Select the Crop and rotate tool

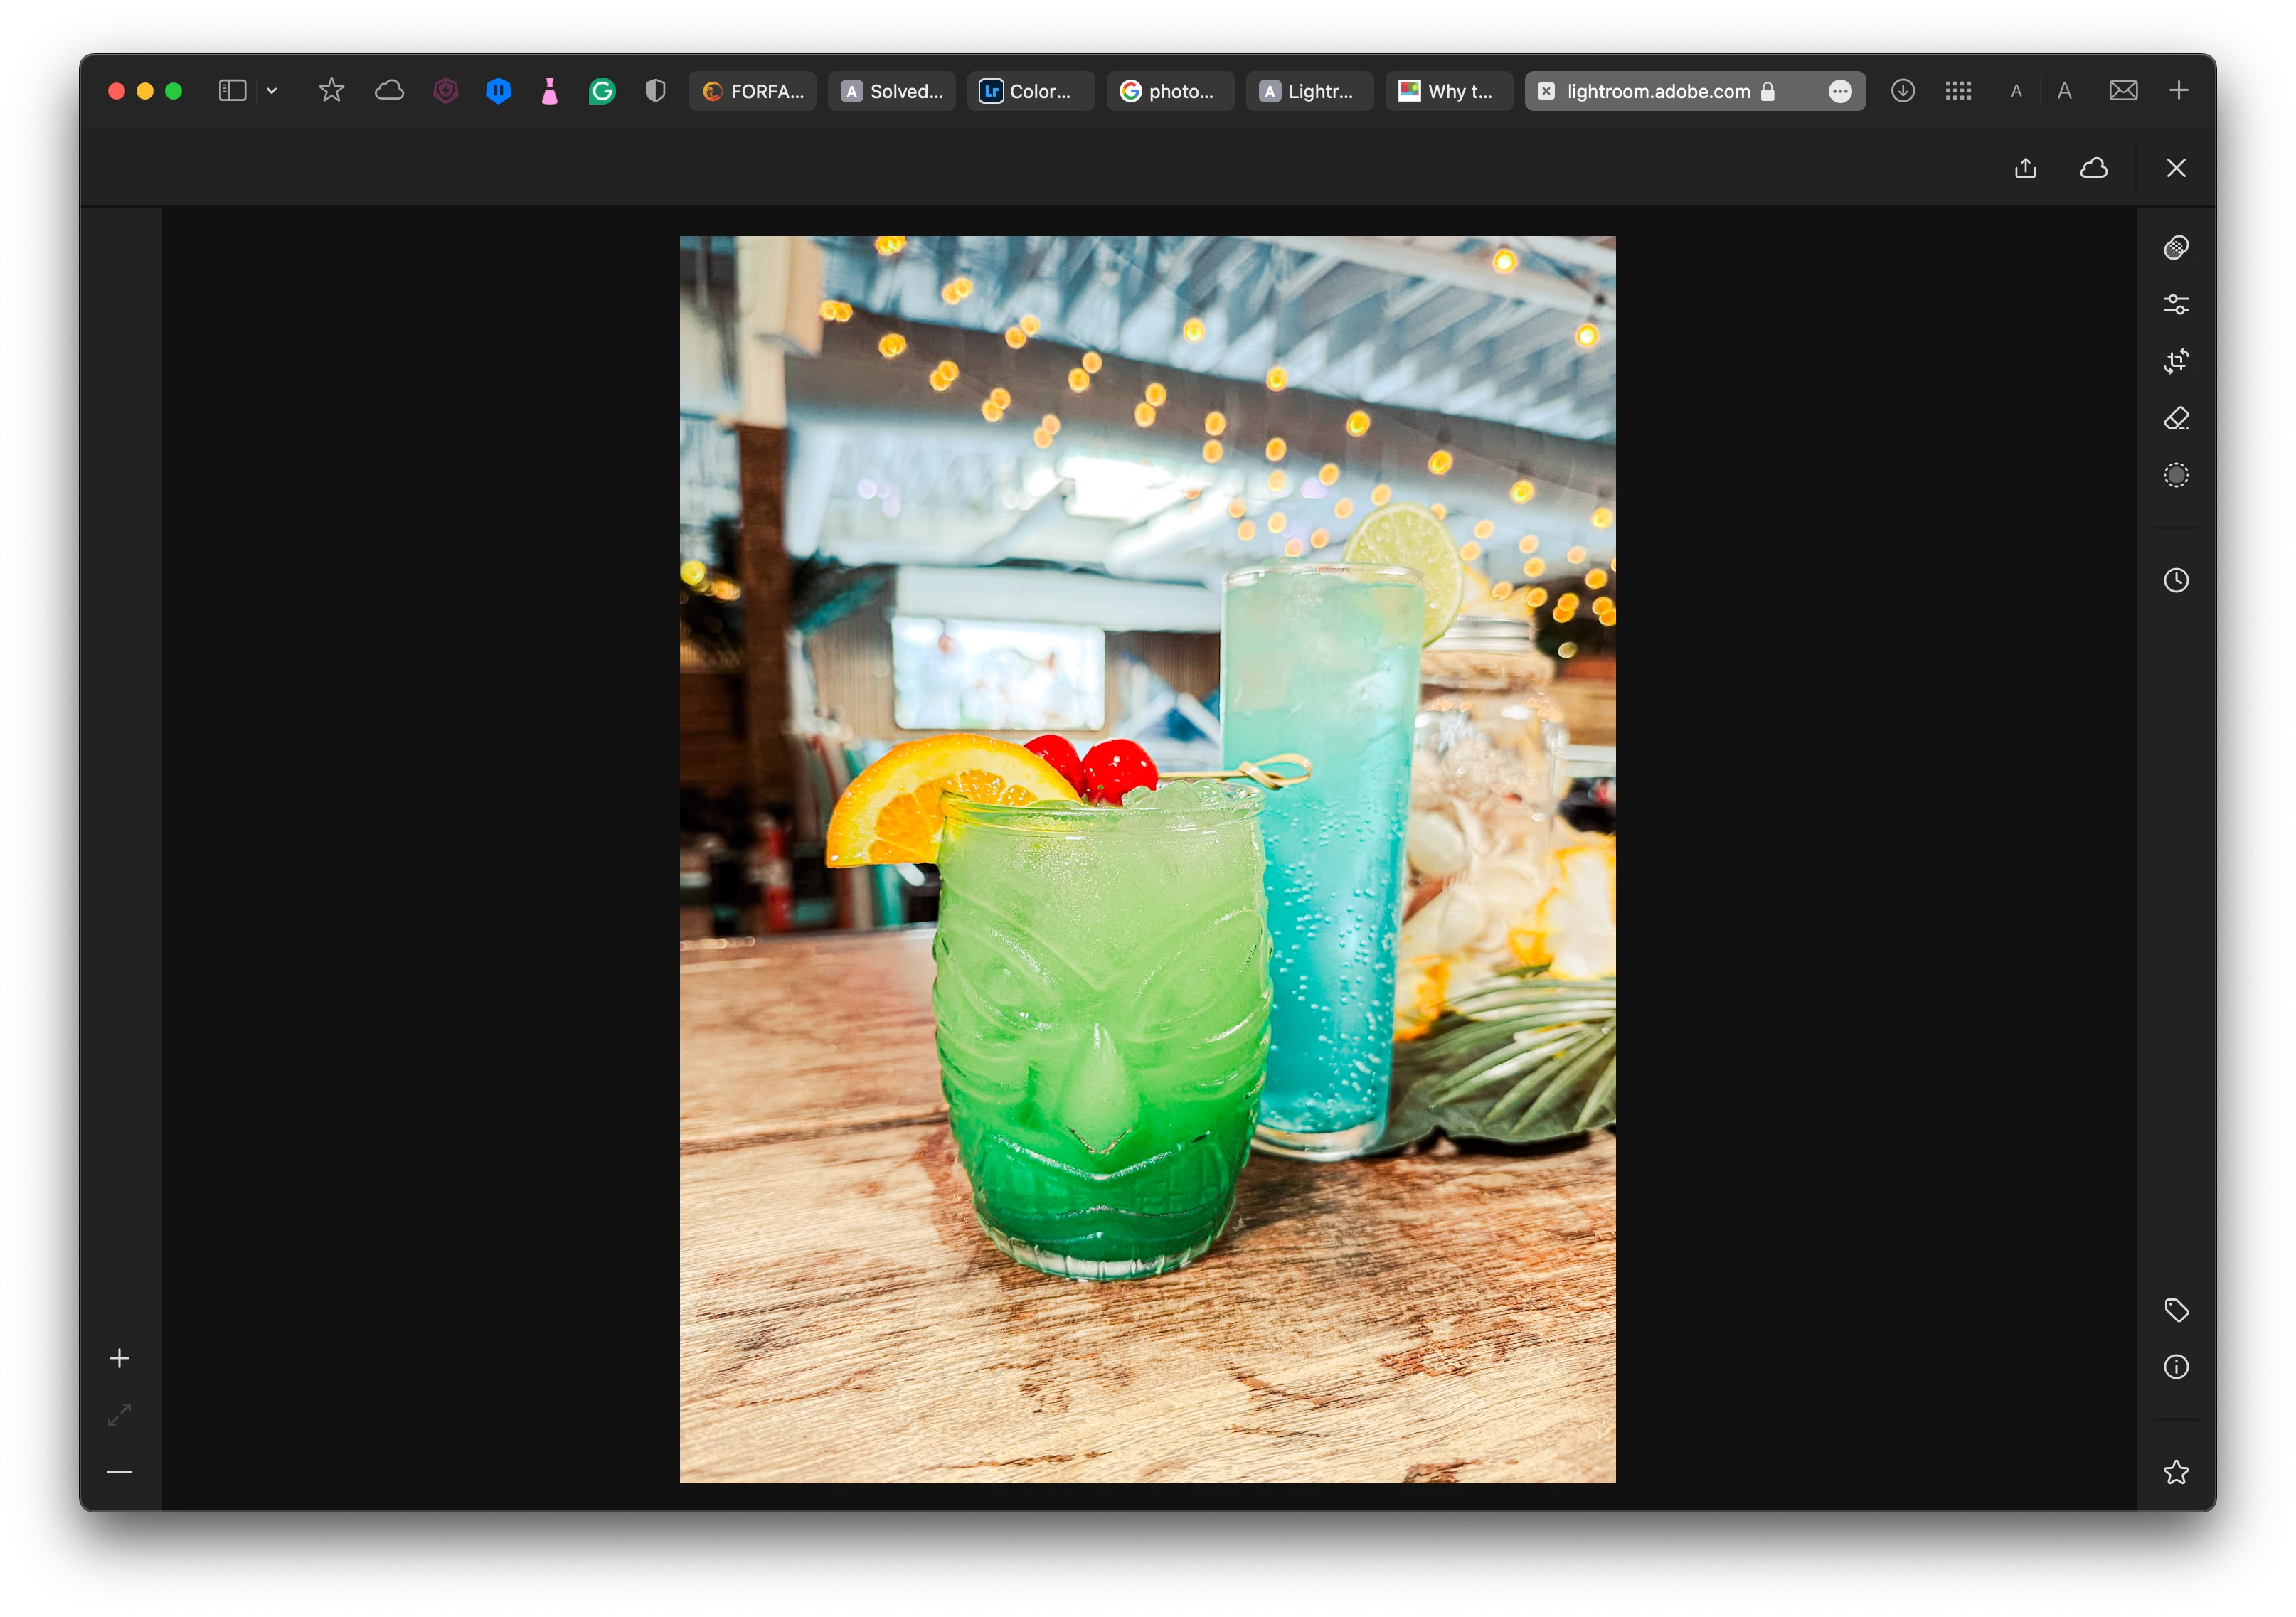[2176, 361]
